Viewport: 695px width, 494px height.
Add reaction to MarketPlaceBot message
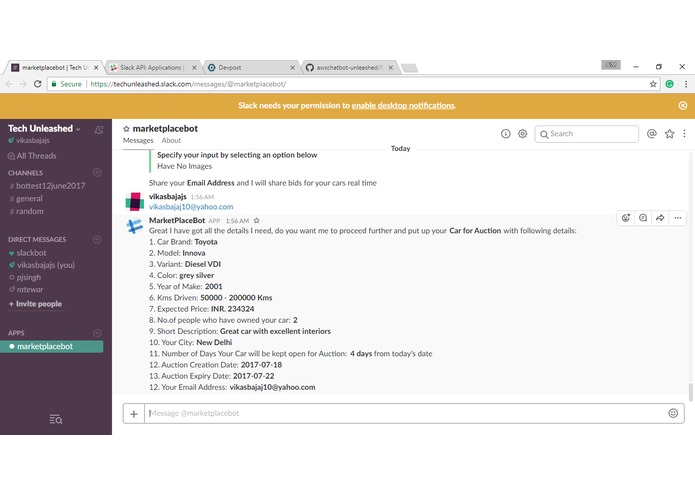(626, 218)
